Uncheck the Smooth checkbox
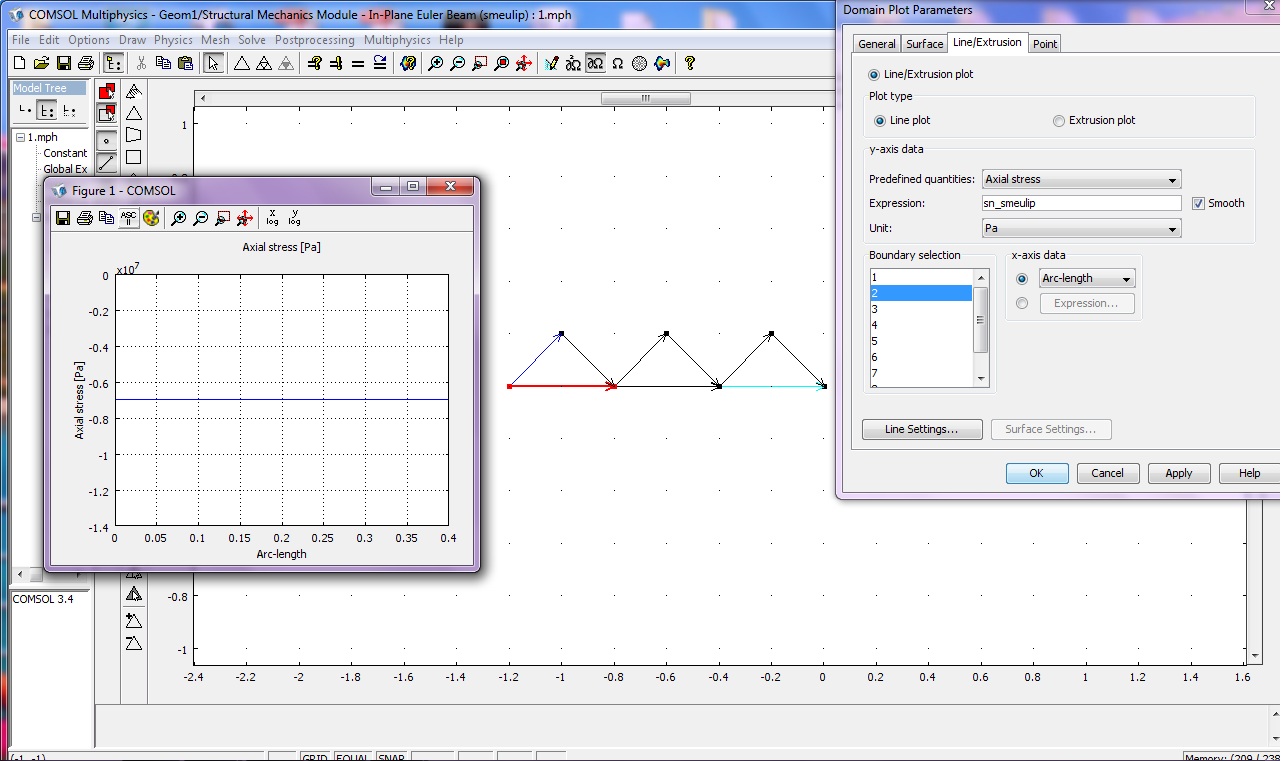 tap(1199, 203)
